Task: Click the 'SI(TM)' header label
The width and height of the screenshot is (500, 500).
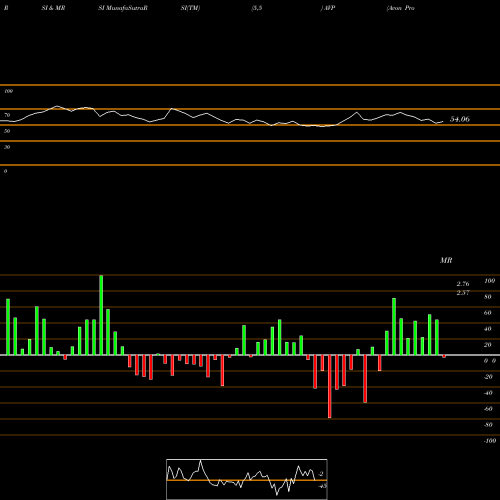Action: pyautogui.click(x=190, y=8)
